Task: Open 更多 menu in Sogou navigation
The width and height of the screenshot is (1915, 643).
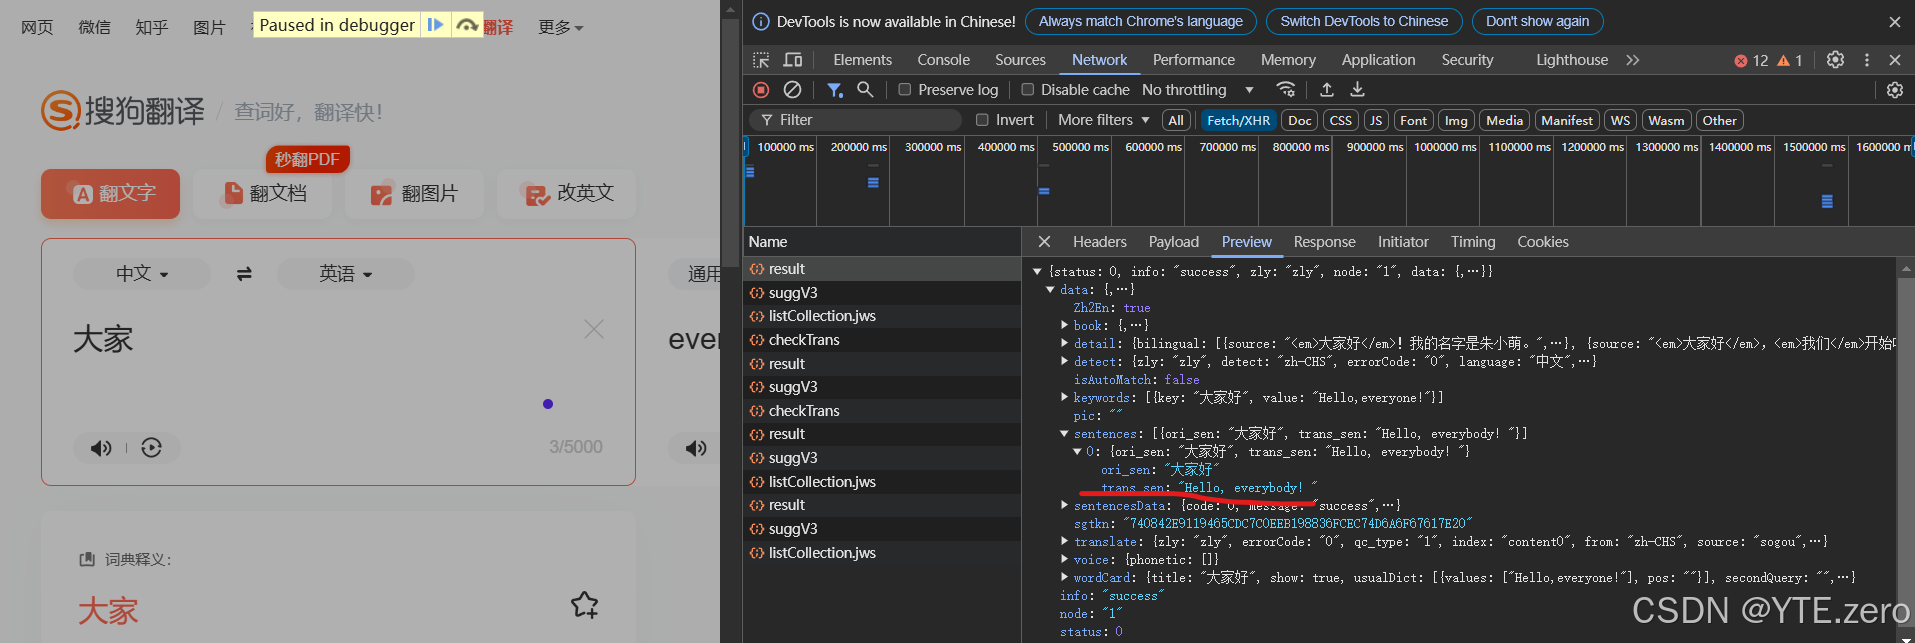Action: pyautogui.click(x=560, y=27)
